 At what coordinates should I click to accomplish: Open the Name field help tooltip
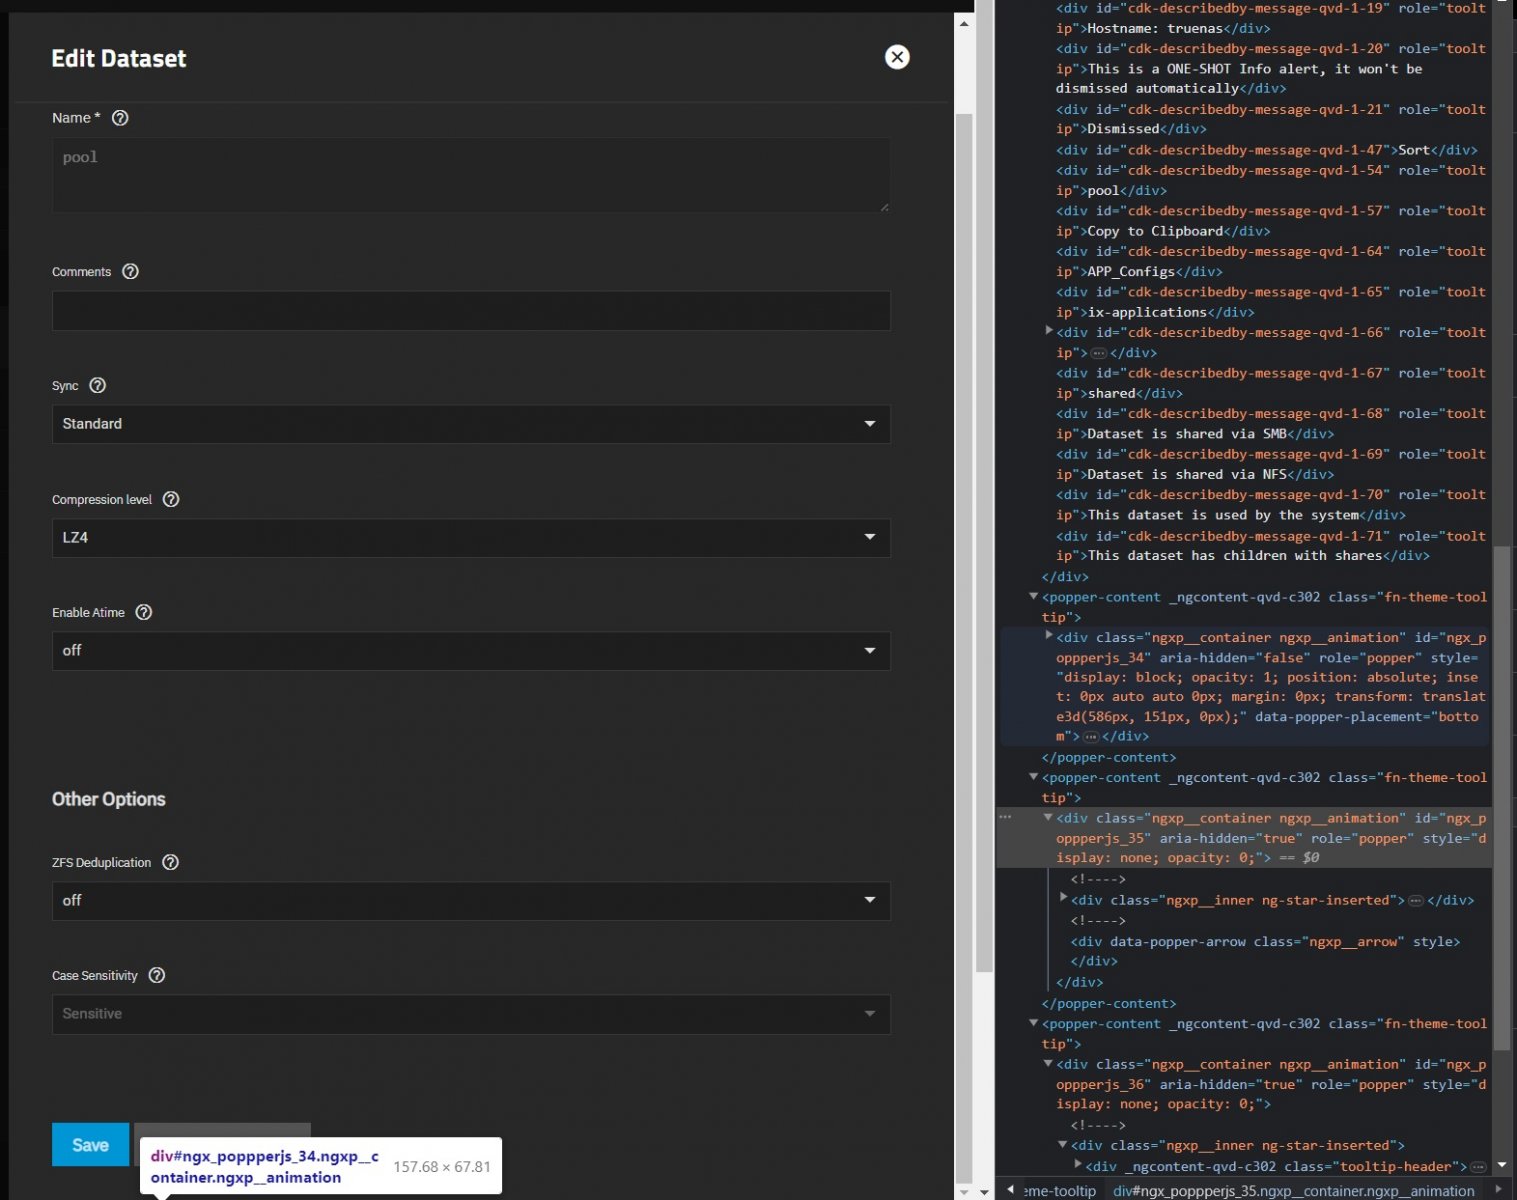click(120, 118)
